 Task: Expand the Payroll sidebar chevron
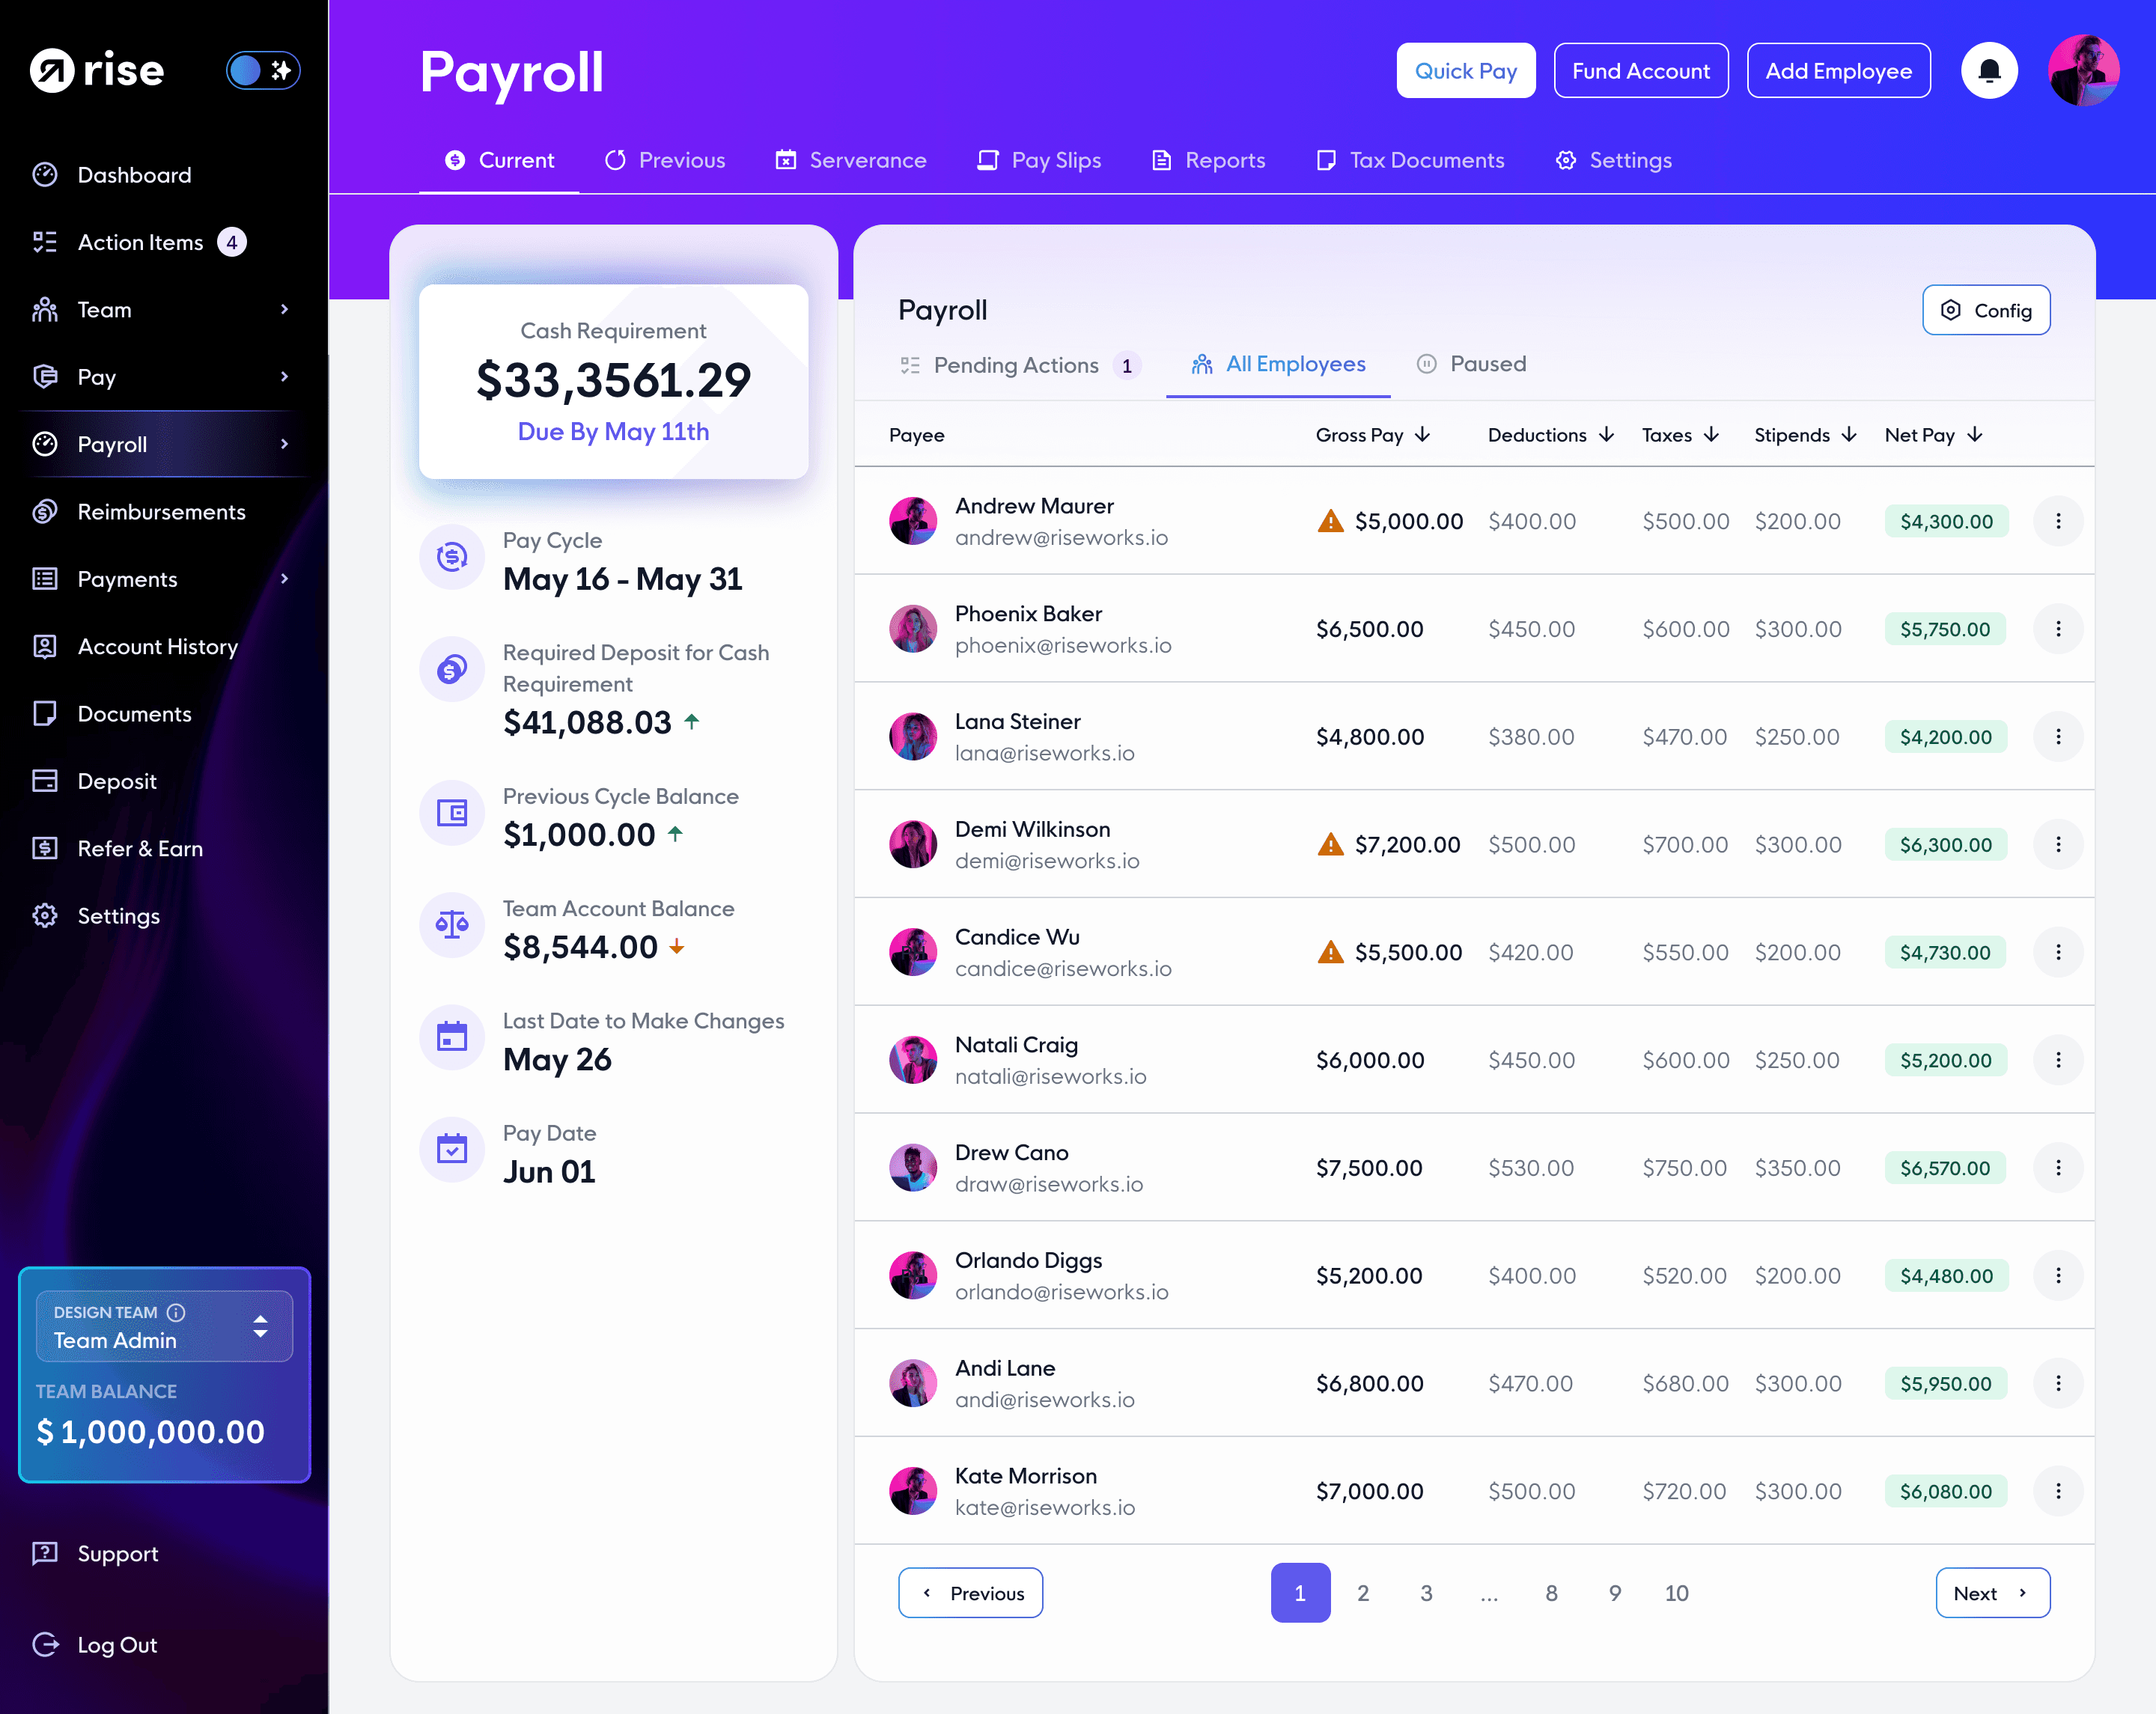pos(285,444)
